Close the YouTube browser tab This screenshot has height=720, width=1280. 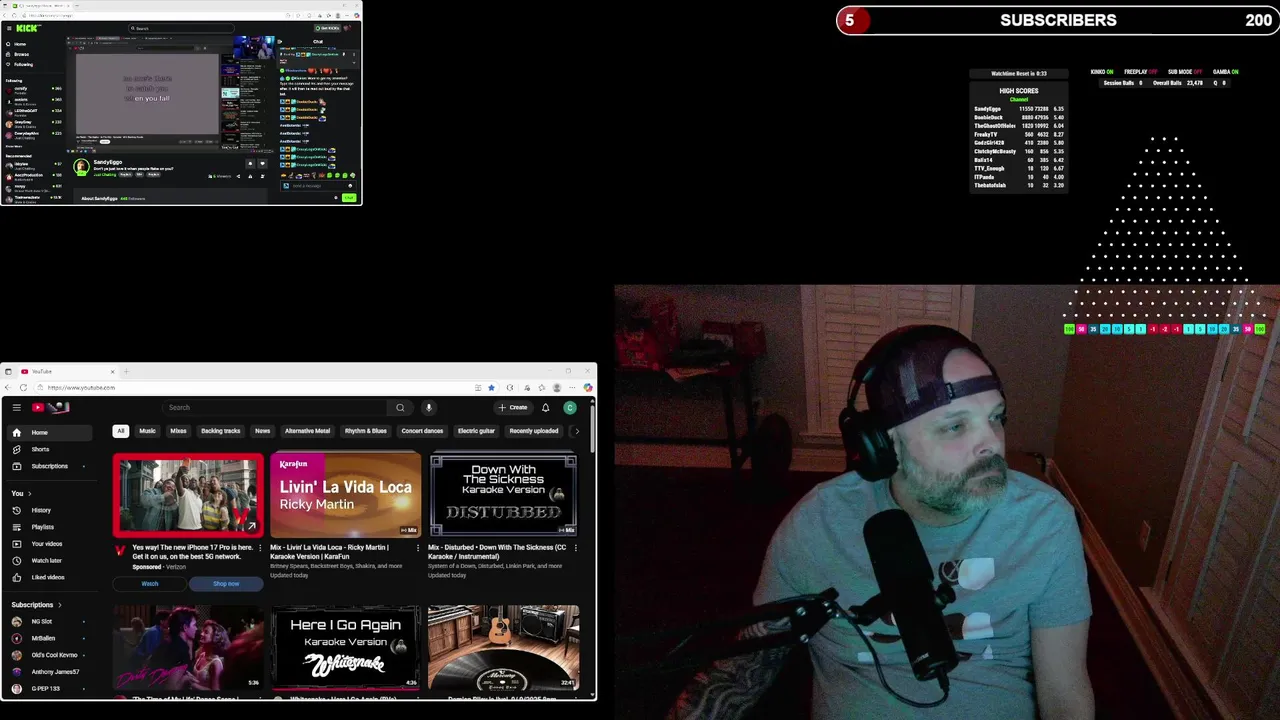[x=112, y=371]
